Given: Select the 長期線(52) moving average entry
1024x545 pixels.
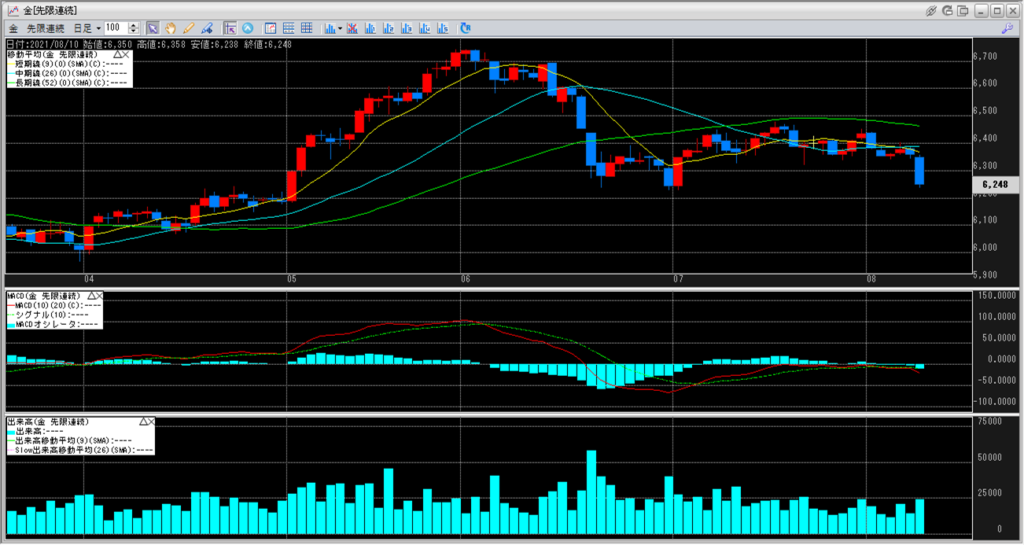Looking at the screenshot, I should pyautogui.click(x=68, y=83).
